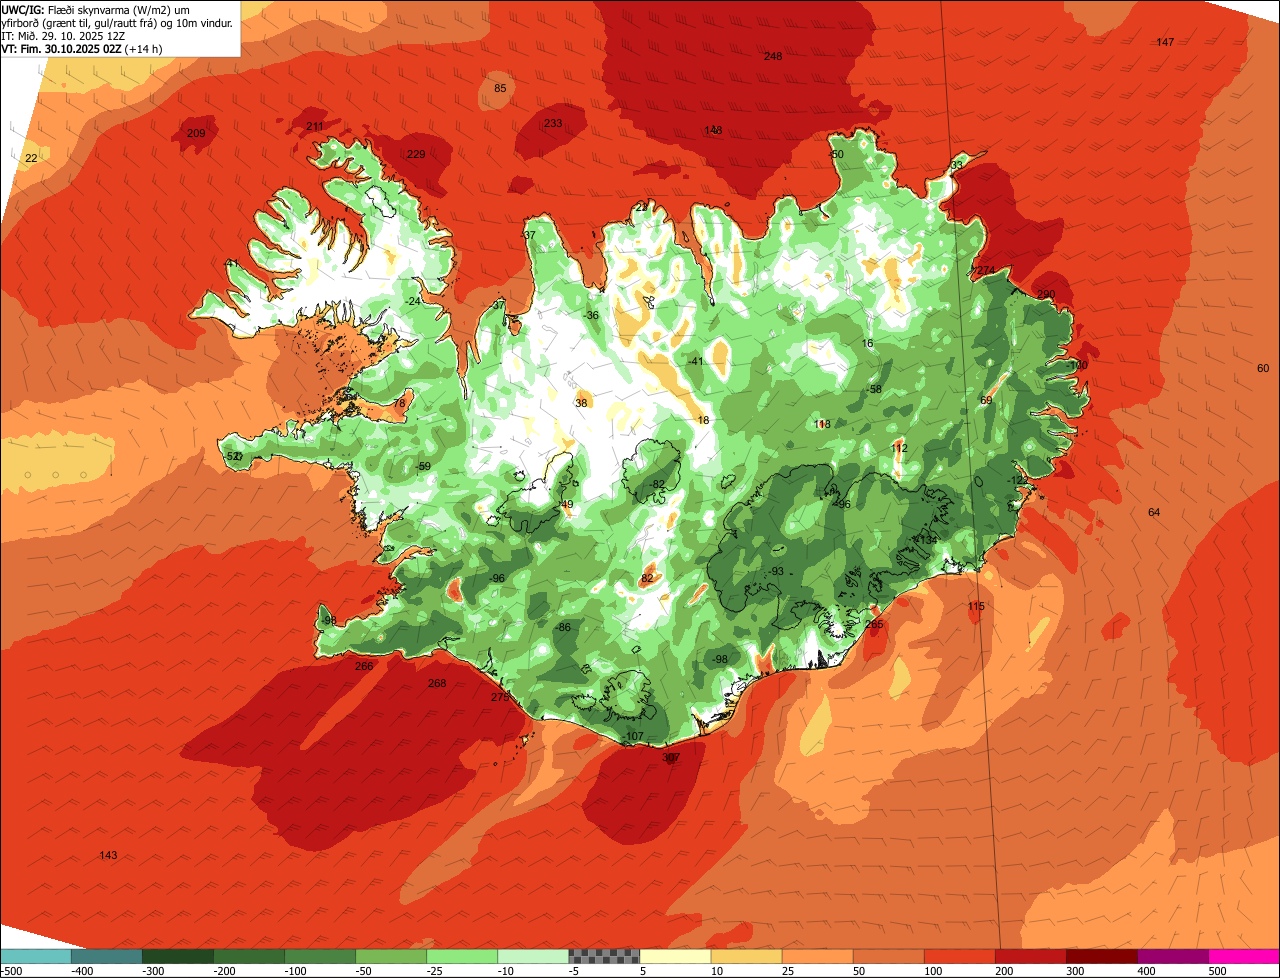Click the legend swatch between 200 and 300
The image size is (1280, 978).
1031,956
